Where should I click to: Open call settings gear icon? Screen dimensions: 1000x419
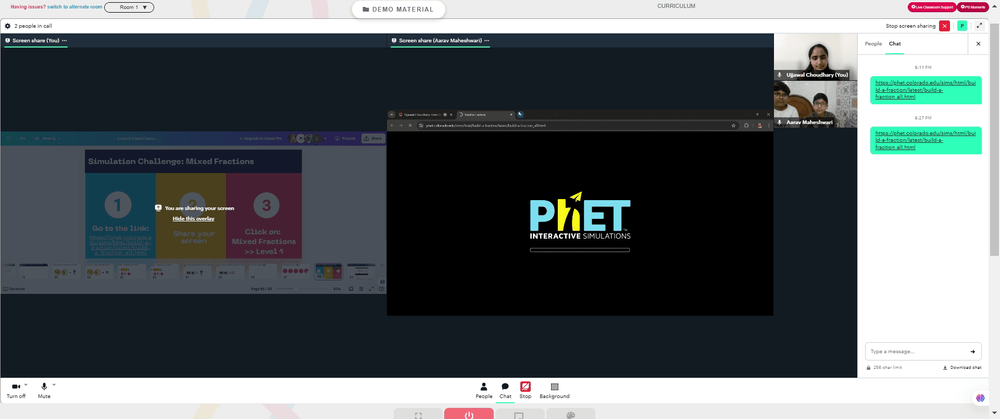(x=8, y=26)
